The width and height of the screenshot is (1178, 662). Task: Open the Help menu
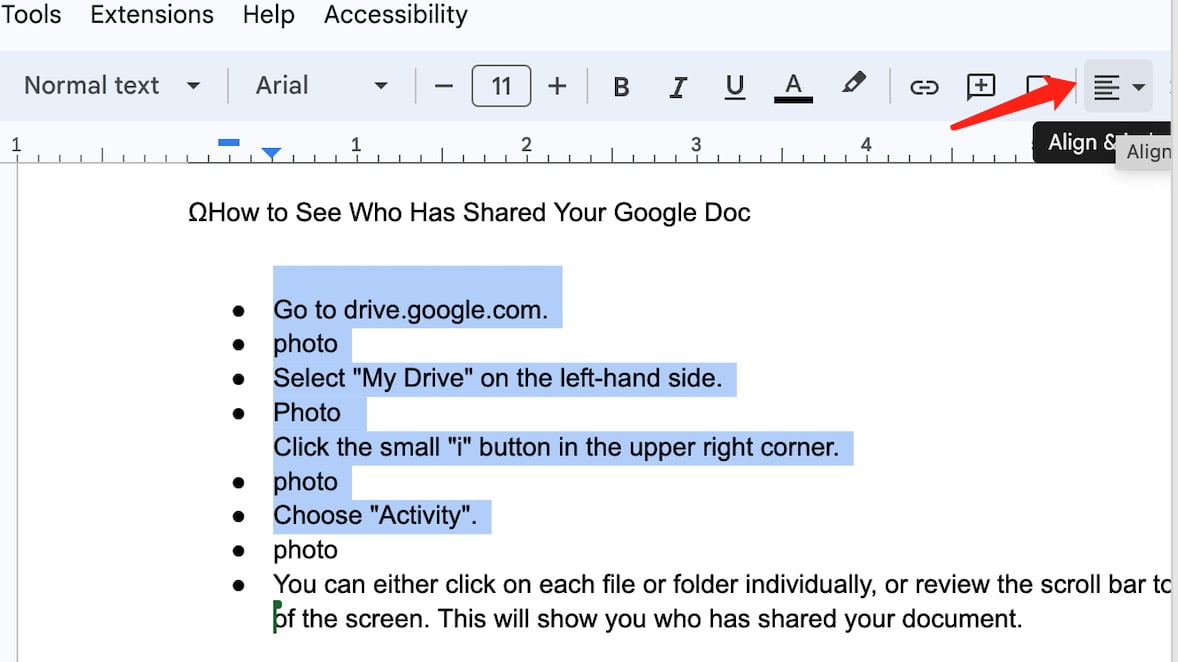268,14
